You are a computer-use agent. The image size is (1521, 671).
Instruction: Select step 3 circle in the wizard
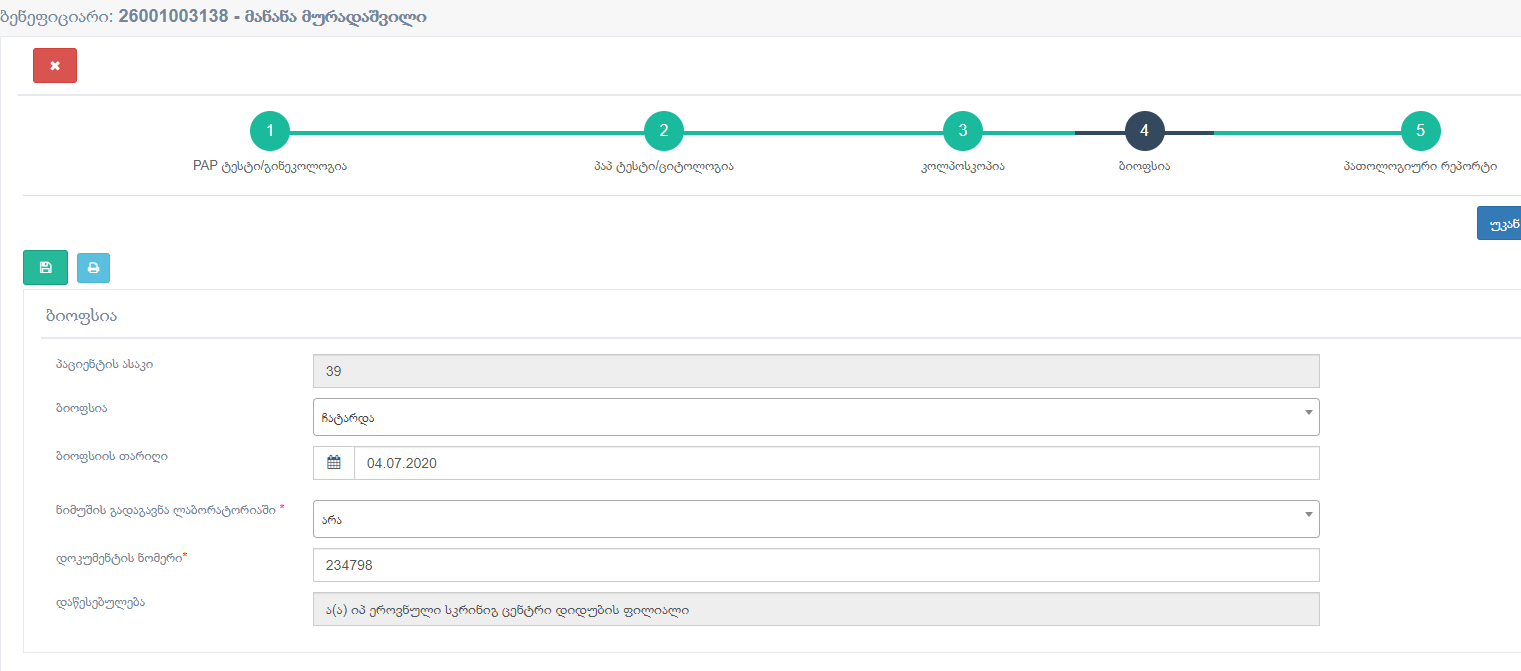[x=962, y=131]
